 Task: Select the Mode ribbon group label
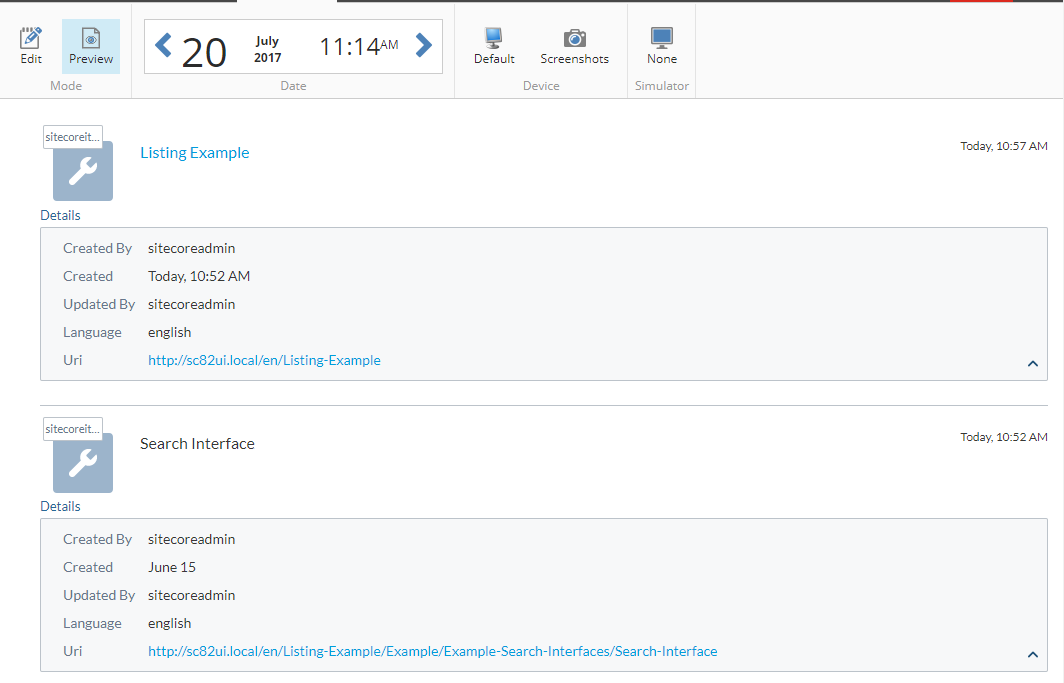coord(65,85)
